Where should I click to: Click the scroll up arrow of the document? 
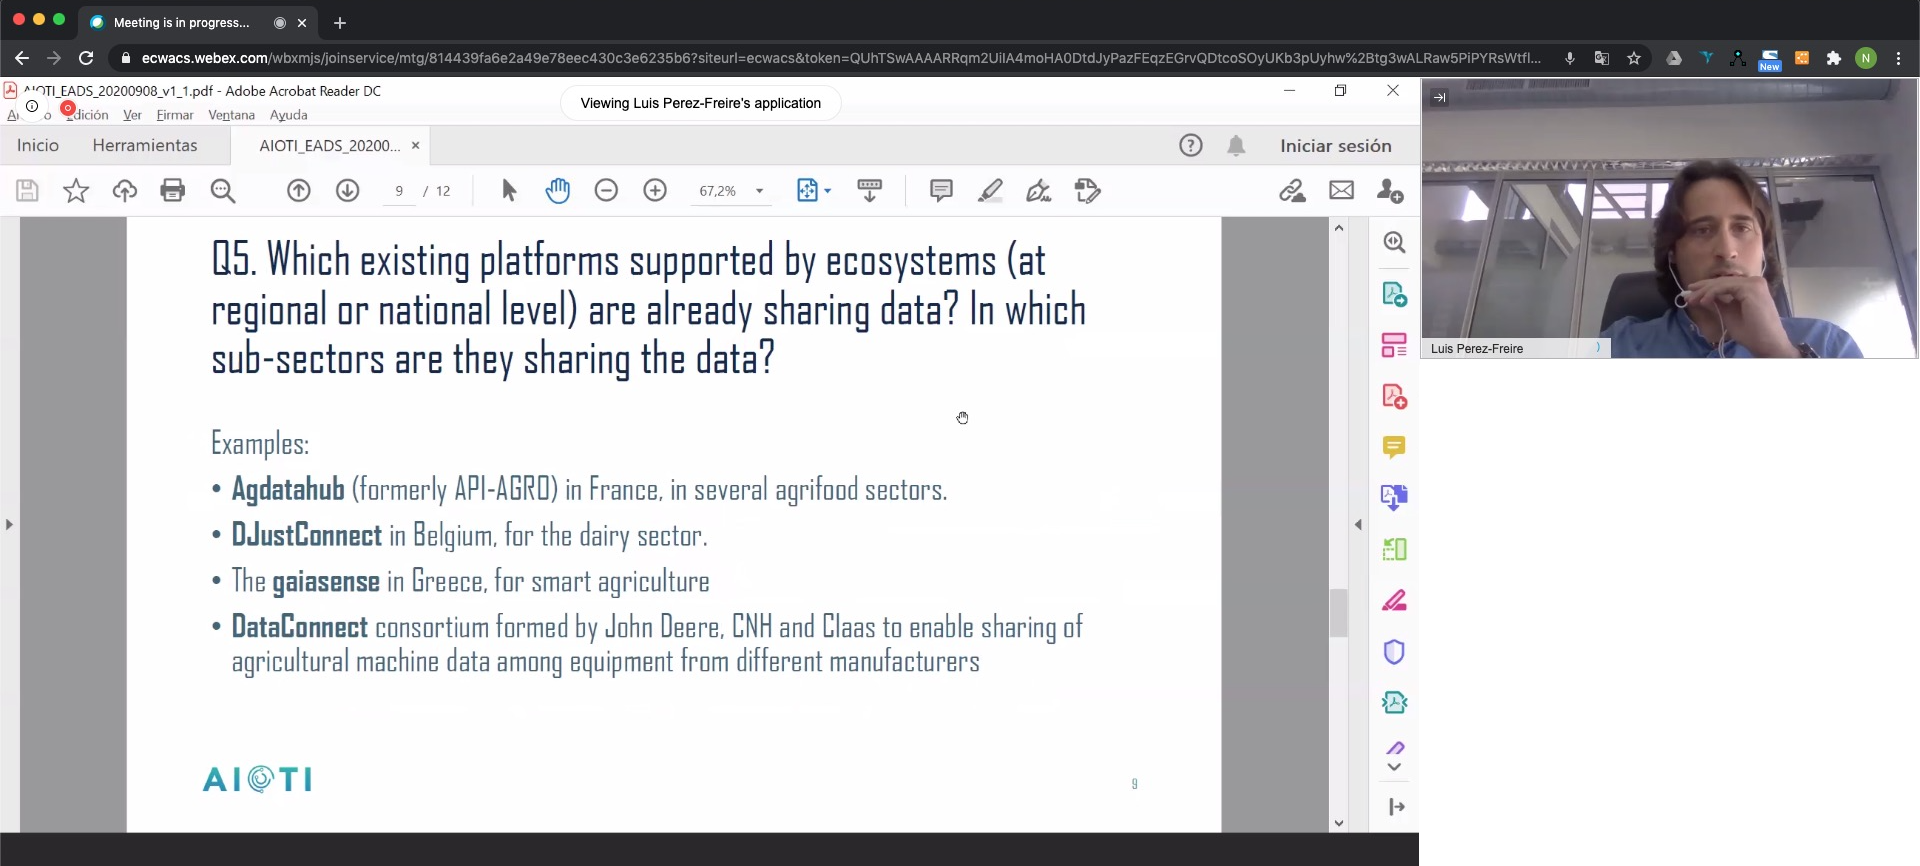[x=1338, y=228]
